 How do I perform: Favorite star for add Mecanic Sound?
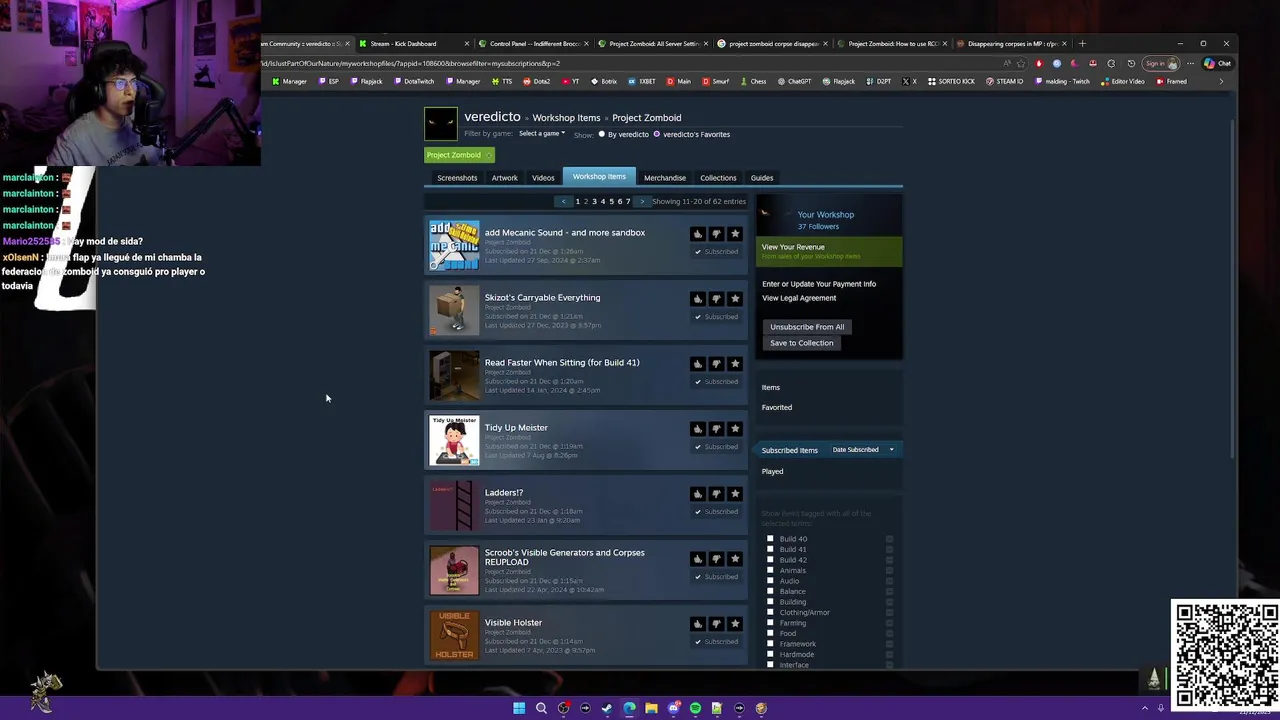point(735,234)
